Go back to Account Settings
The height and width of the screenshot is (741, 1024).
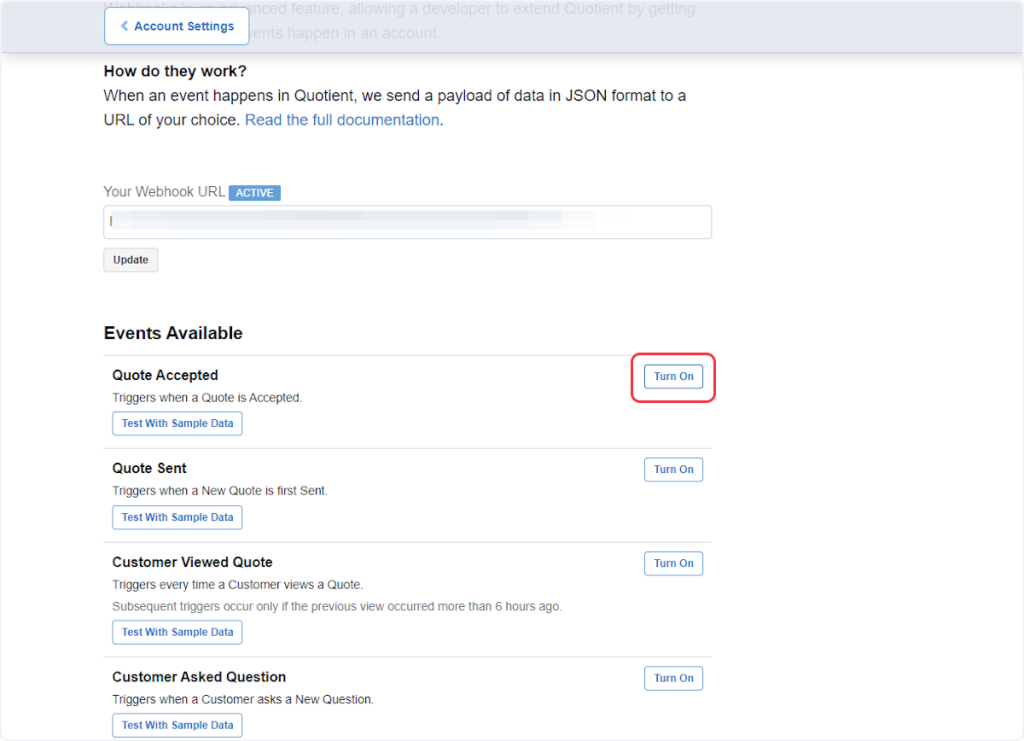point(176,26)
